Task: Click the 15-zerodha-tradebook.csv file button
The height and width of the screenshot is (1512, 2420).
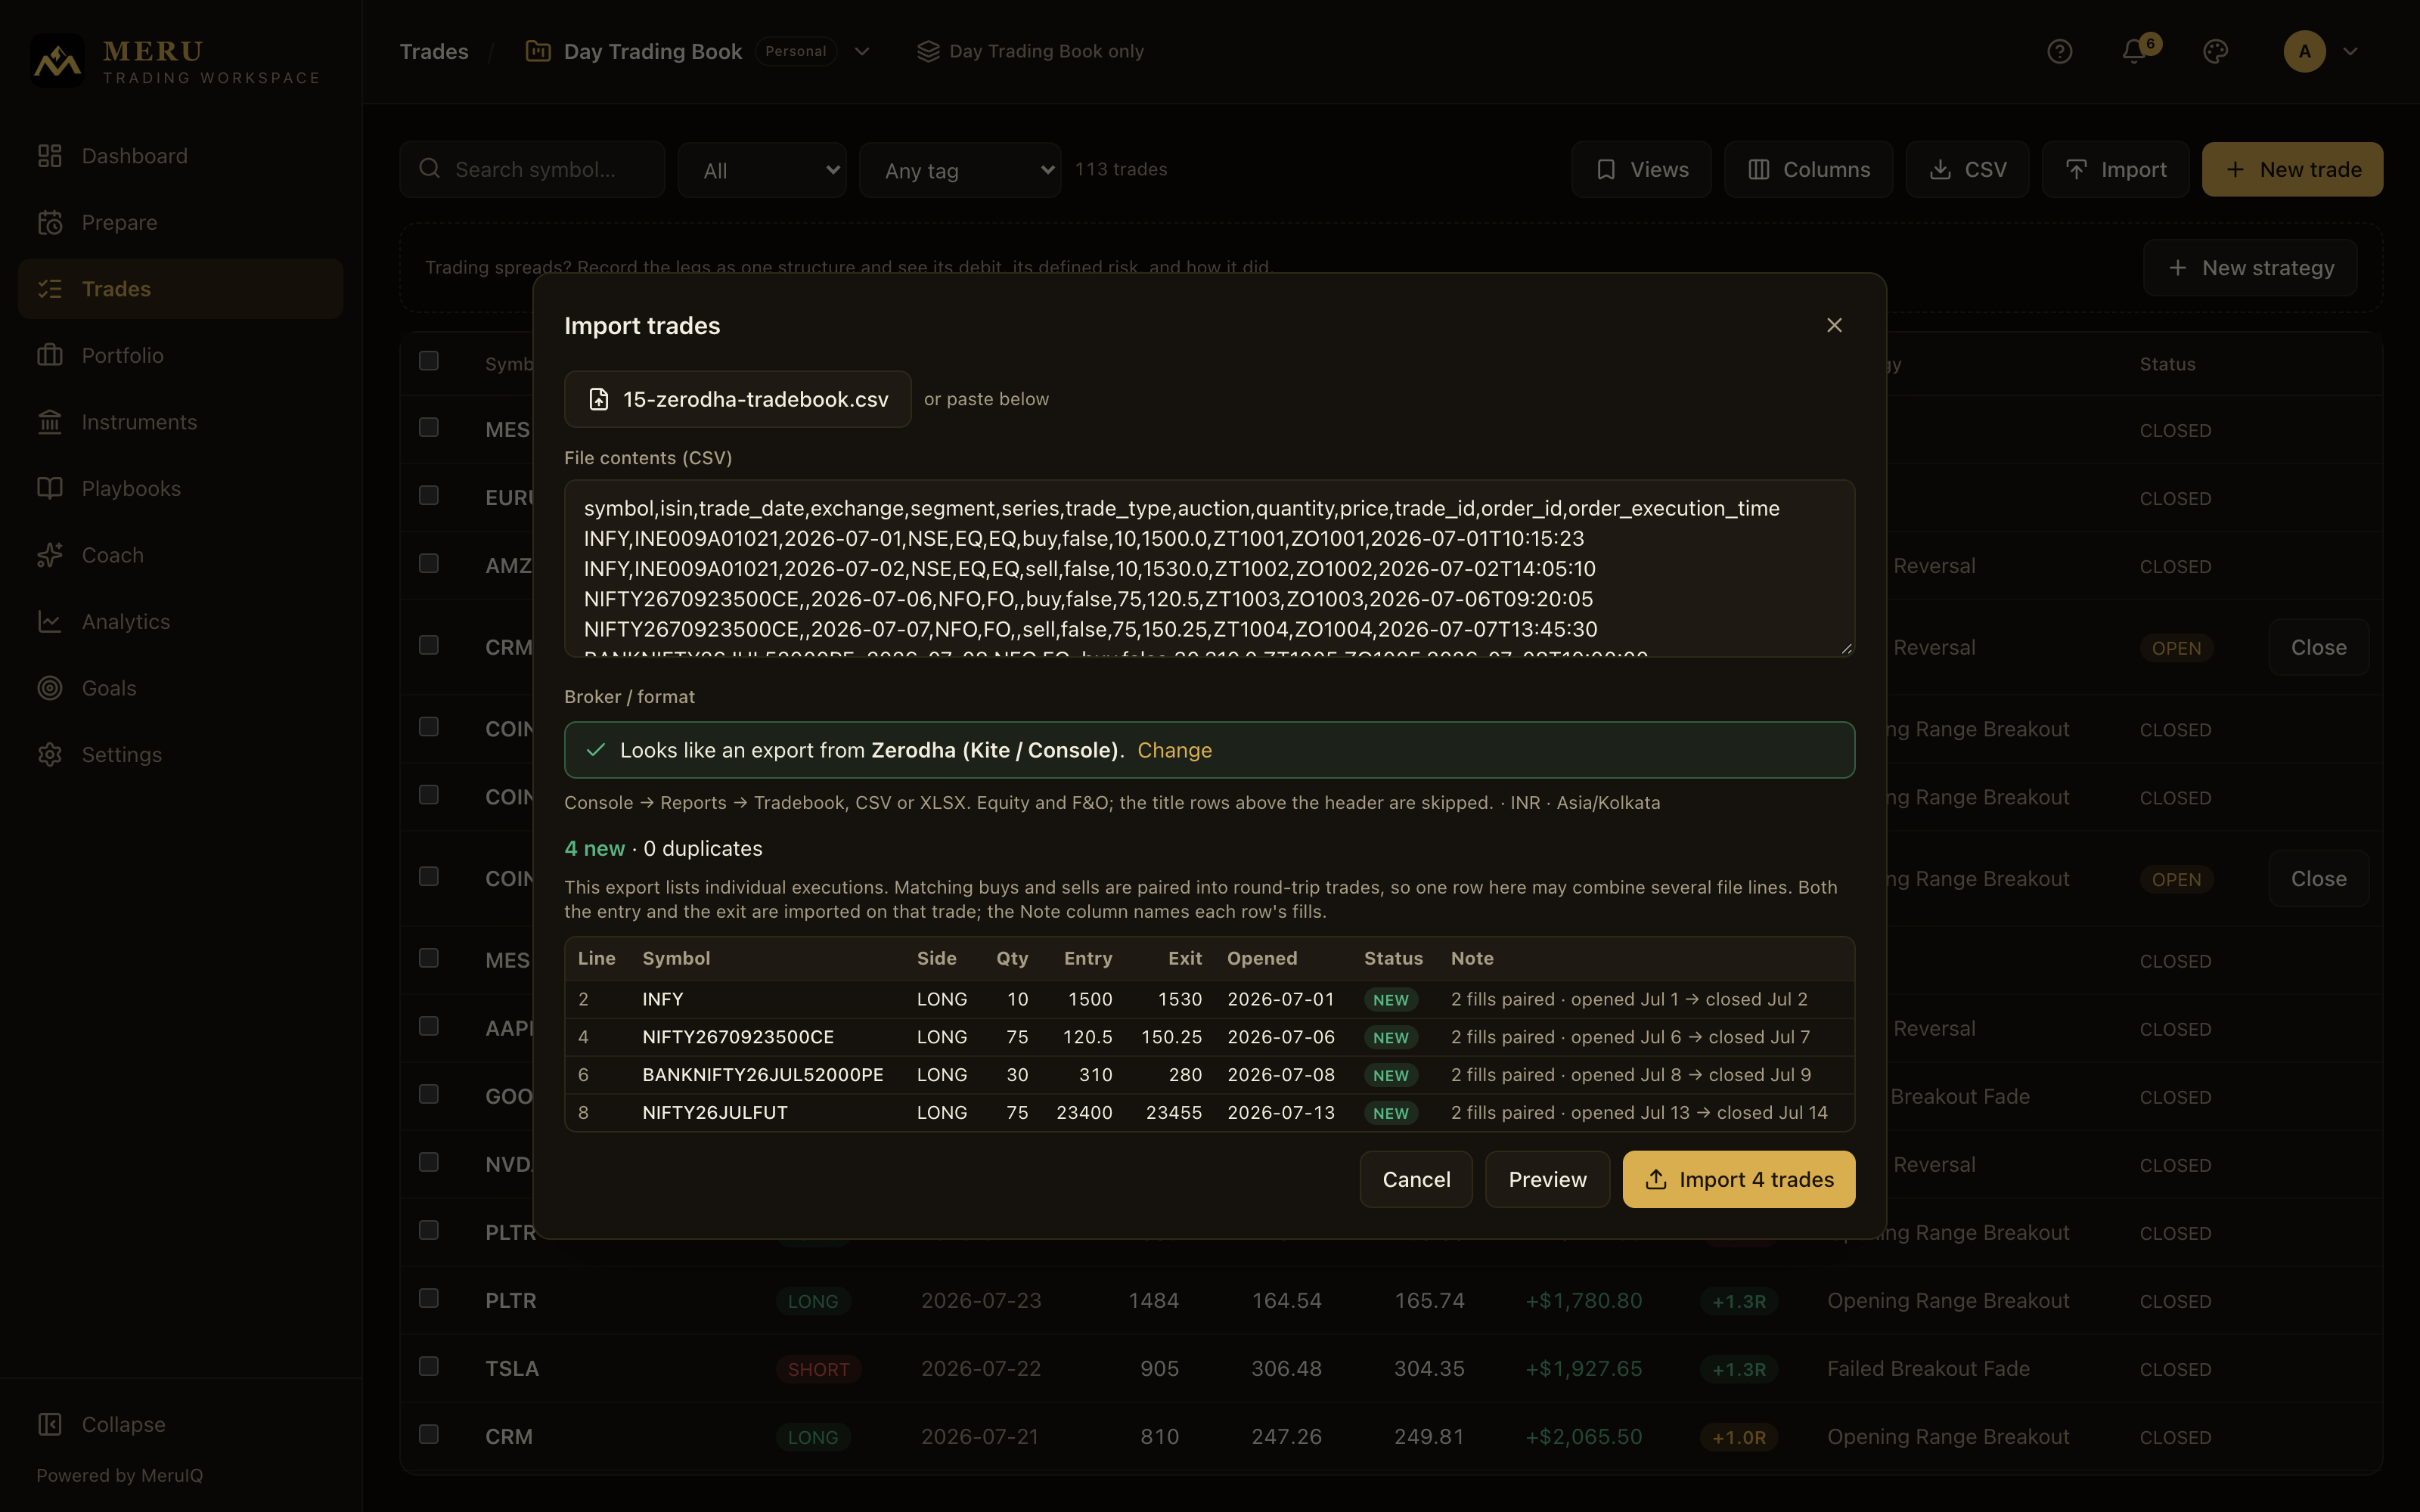Action: click(738, 399)
